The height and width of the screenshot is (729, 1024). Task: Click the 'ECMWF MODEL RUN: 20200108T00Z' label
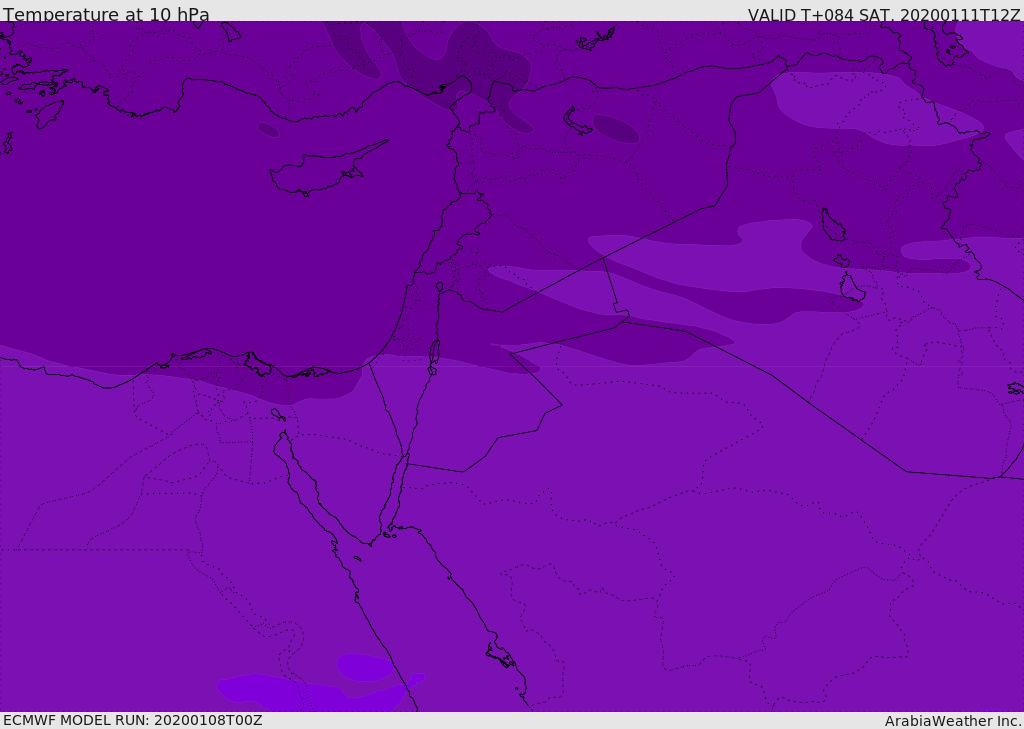click(133, 720)
